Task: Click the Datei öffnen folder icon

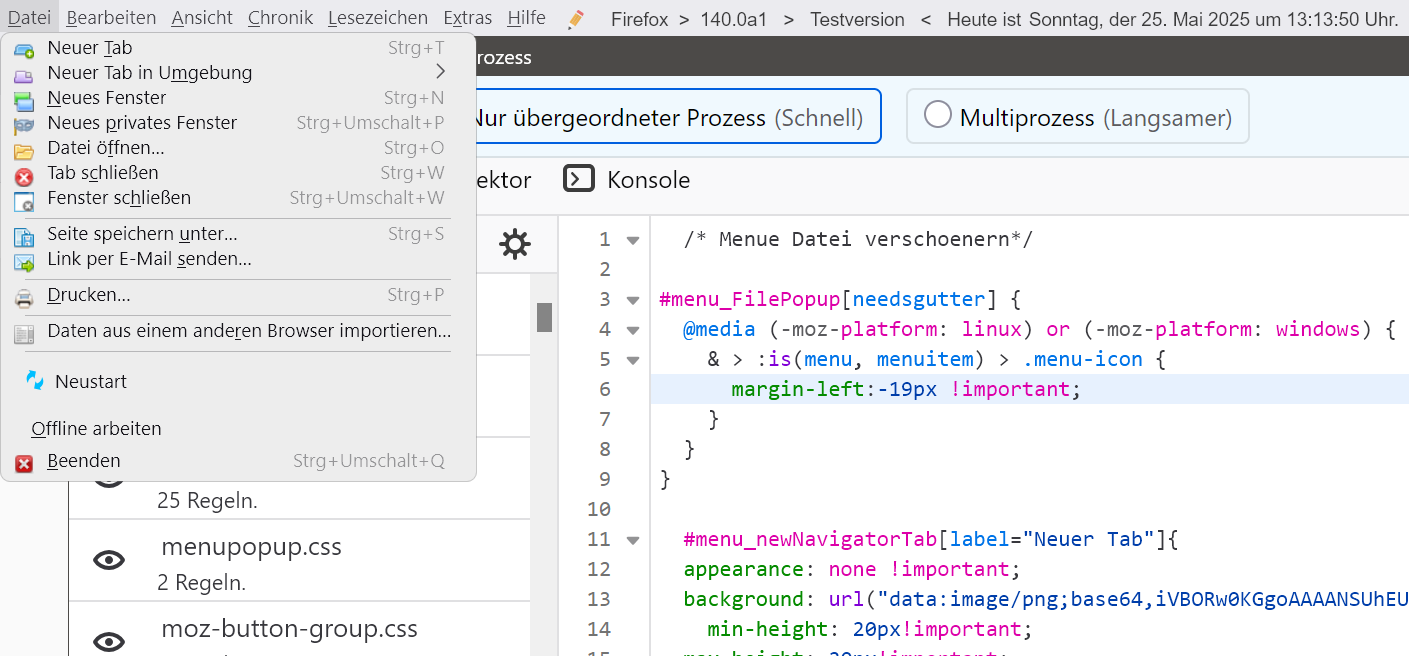Action: click(24, 150)
